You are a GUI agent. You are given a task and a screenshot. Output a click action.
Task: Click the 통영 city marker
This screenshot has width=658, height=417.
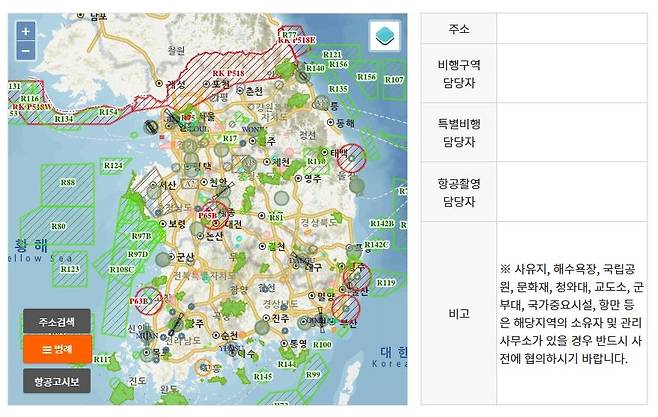tap(284, 344)
